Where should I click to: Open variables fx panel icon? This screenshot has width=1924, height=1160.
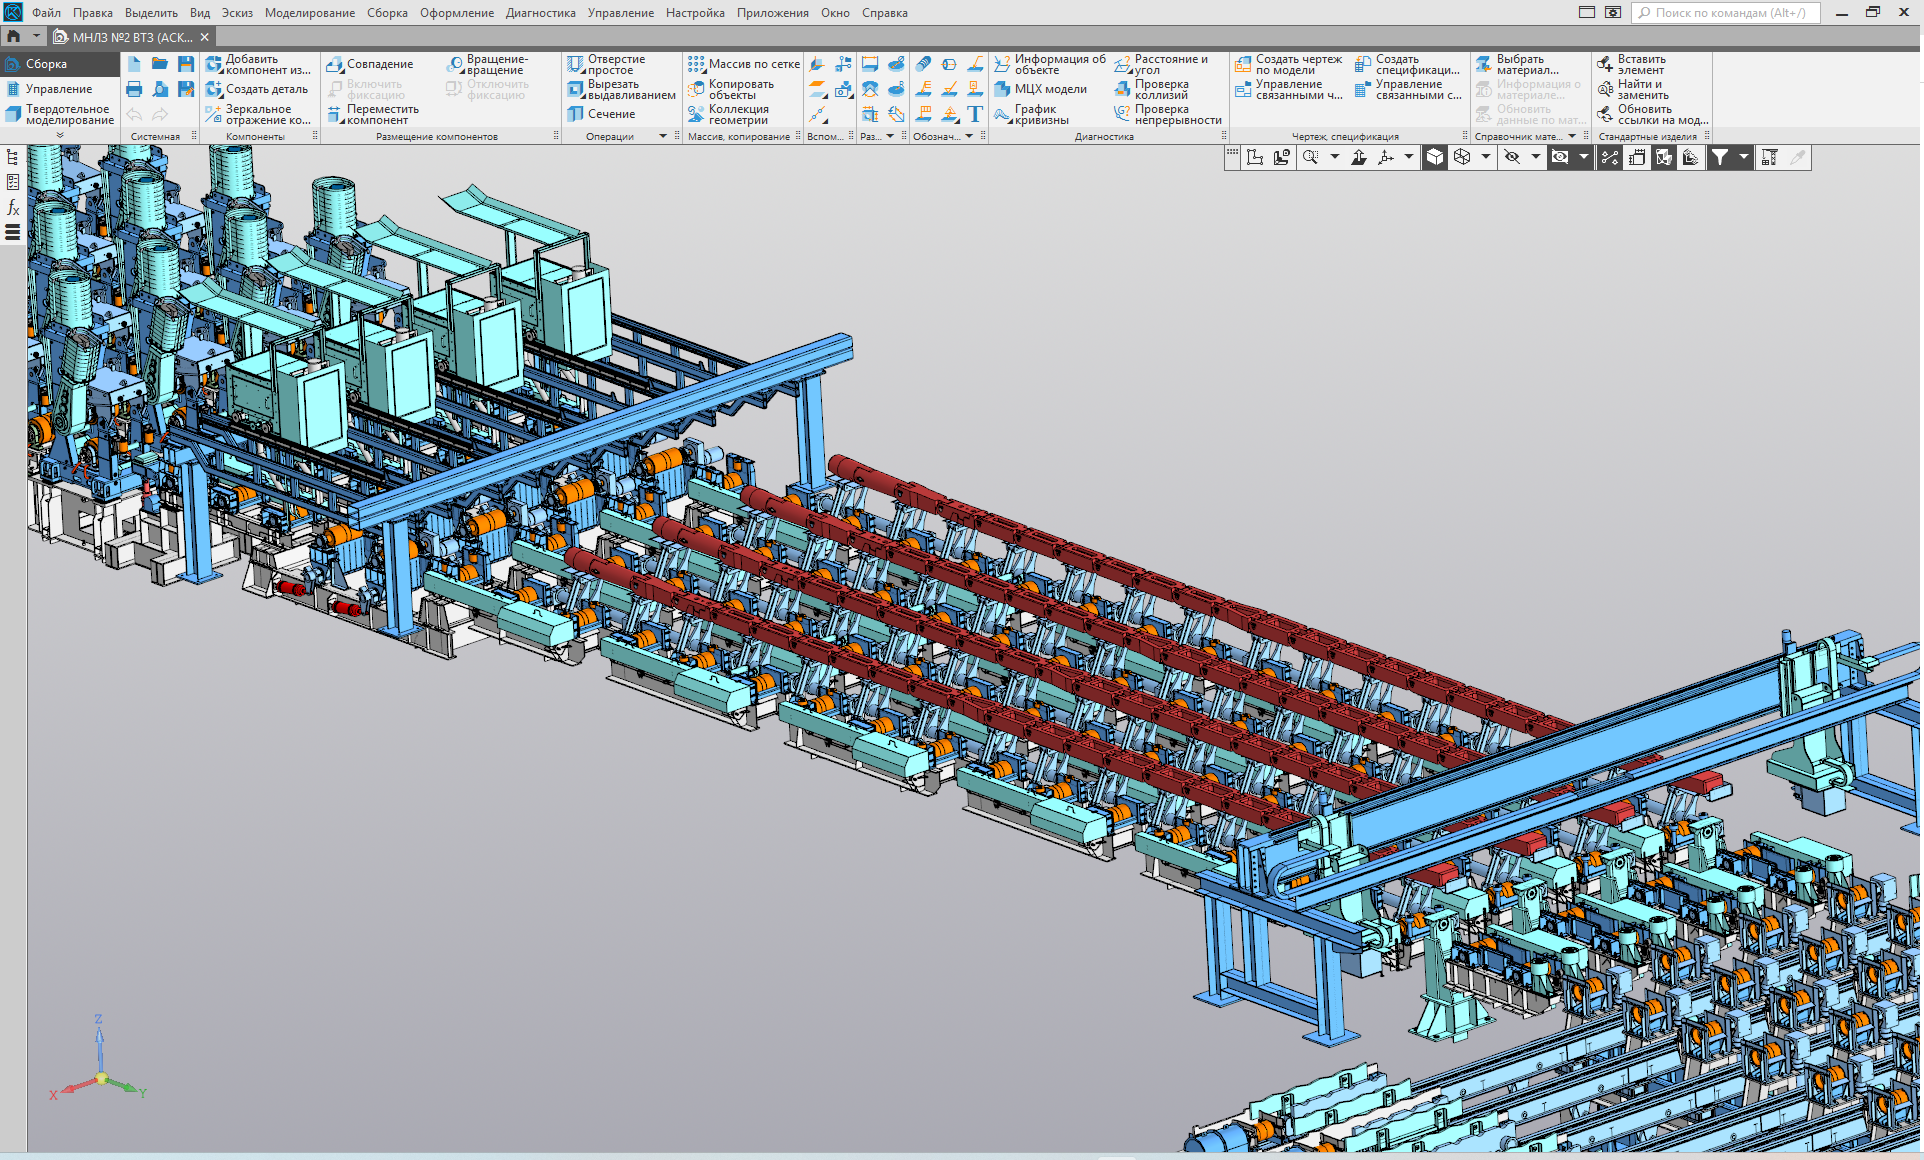pos(13,207)
